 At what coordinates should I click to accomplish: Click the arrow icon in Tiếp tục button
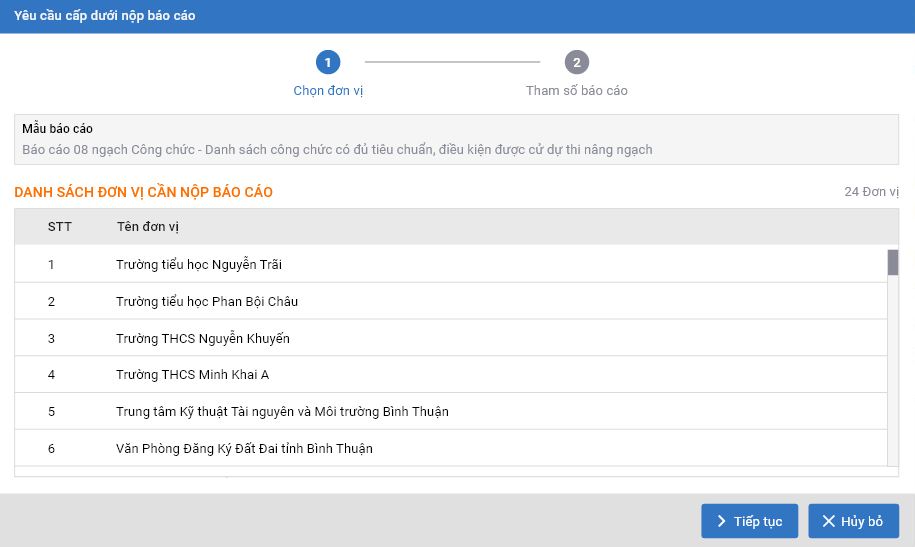click(x=721, y=521)
